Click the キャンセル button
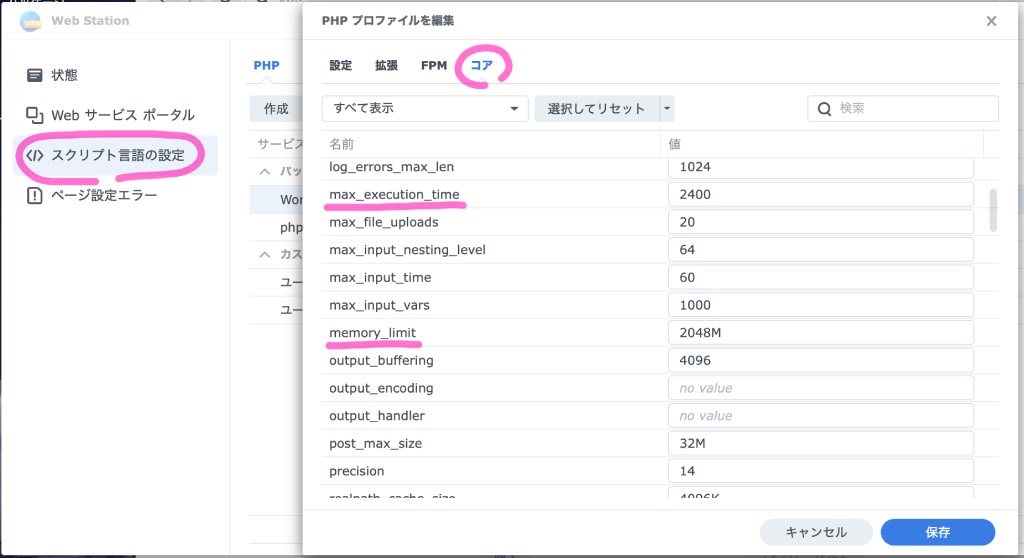The image size is (1024, 558). [x=816, y=532]
